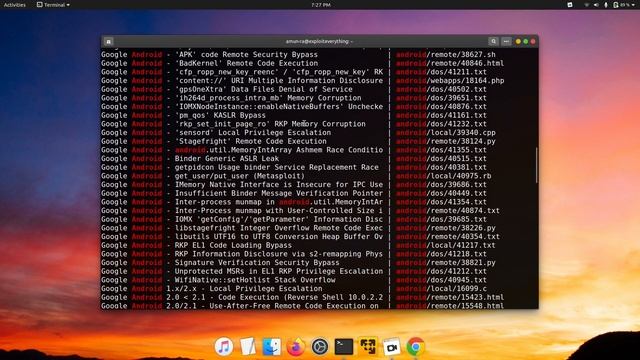Launch Firefox from the dock
Image resolution: width=640 pixels, height=360 pixels.
coord(296,347)
